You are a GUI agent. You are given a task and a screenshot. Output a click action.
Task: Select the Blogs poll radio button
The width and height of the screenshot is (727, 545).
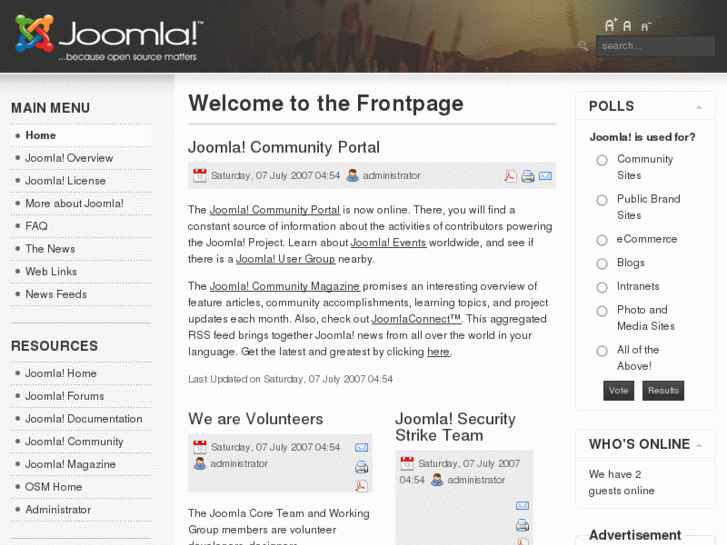pos(602,264)
